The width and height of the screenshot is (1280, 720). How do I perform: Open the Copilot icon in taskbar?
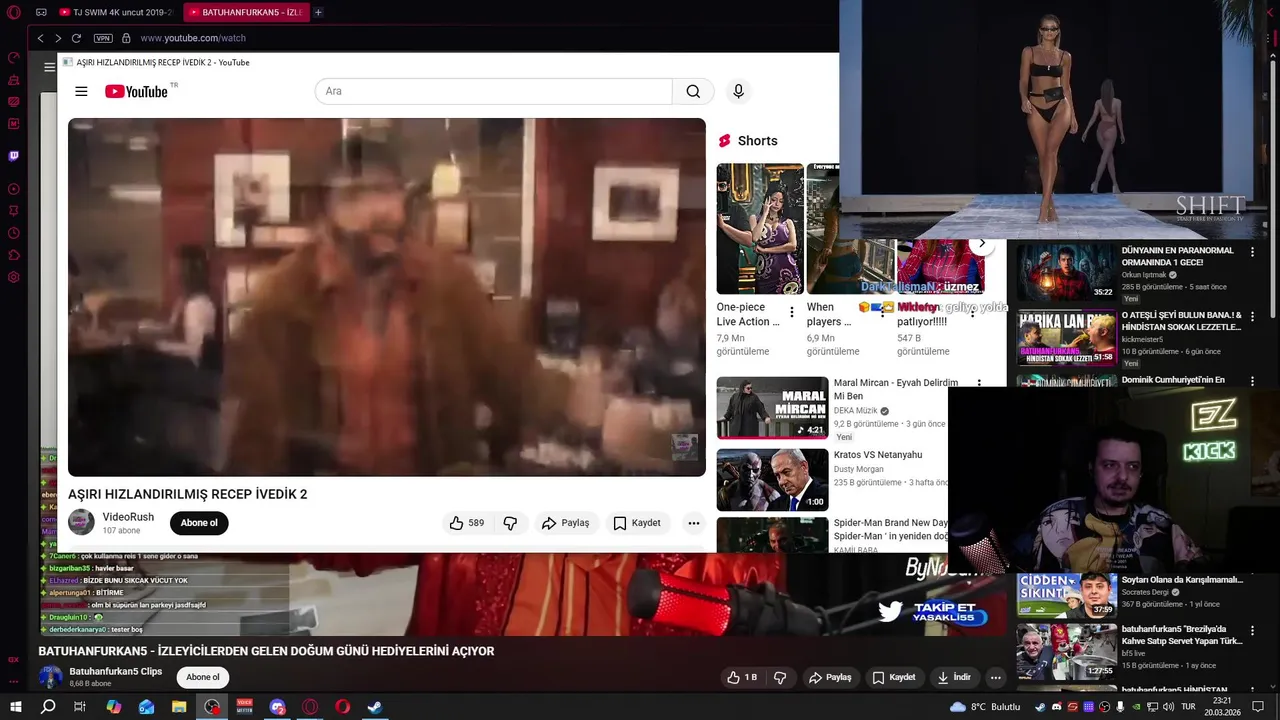pyautogui.click(x=113, y=707)
